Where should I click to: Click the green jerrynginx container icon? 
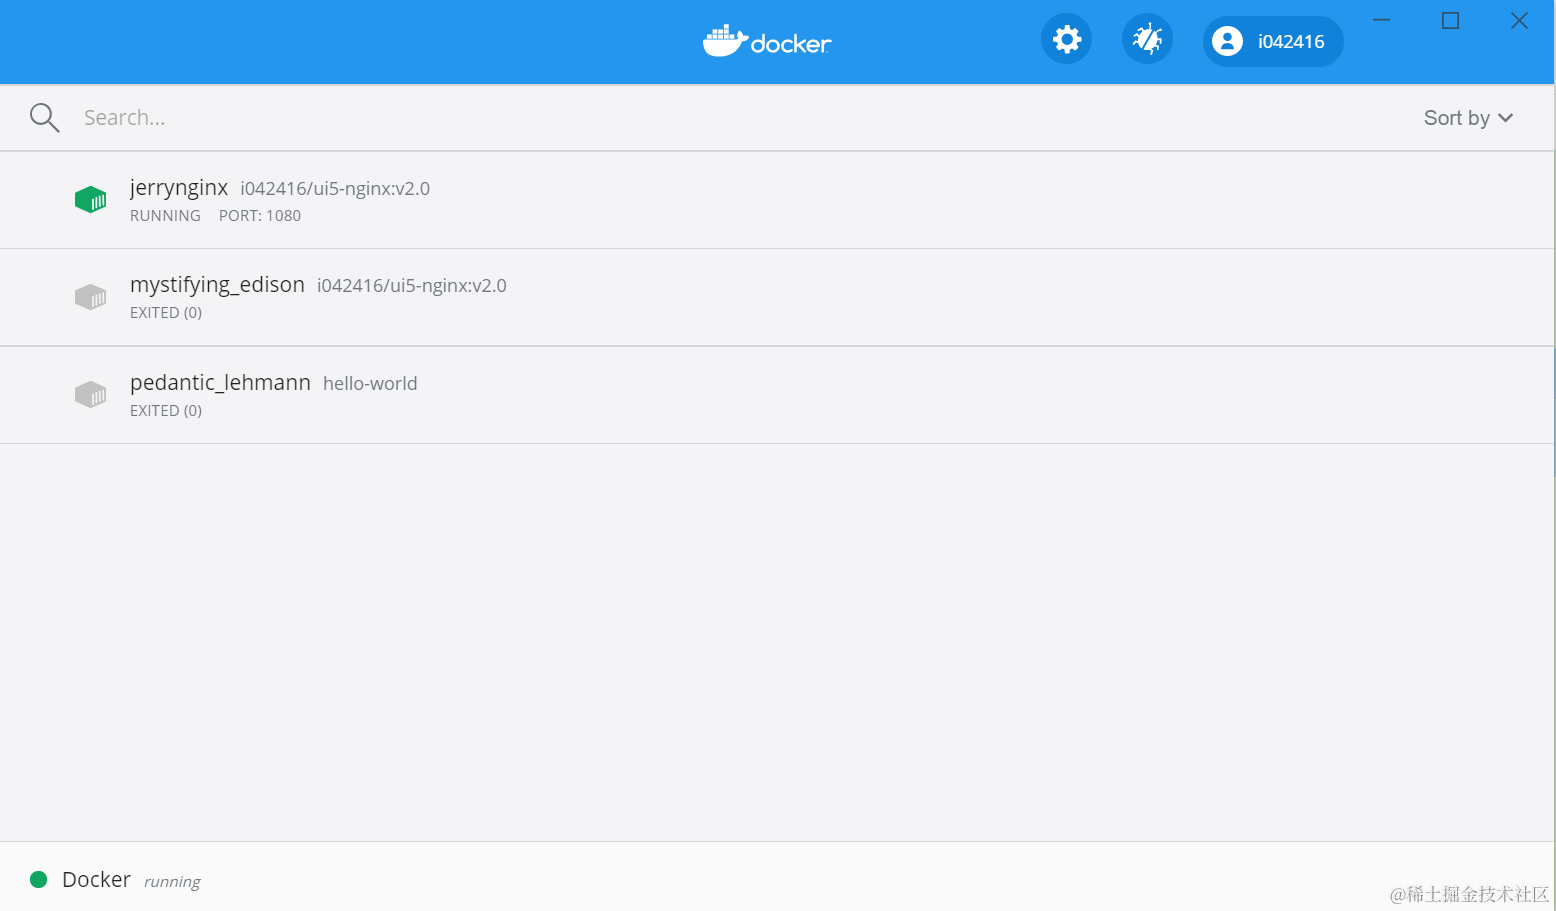(x=90, y=199)
